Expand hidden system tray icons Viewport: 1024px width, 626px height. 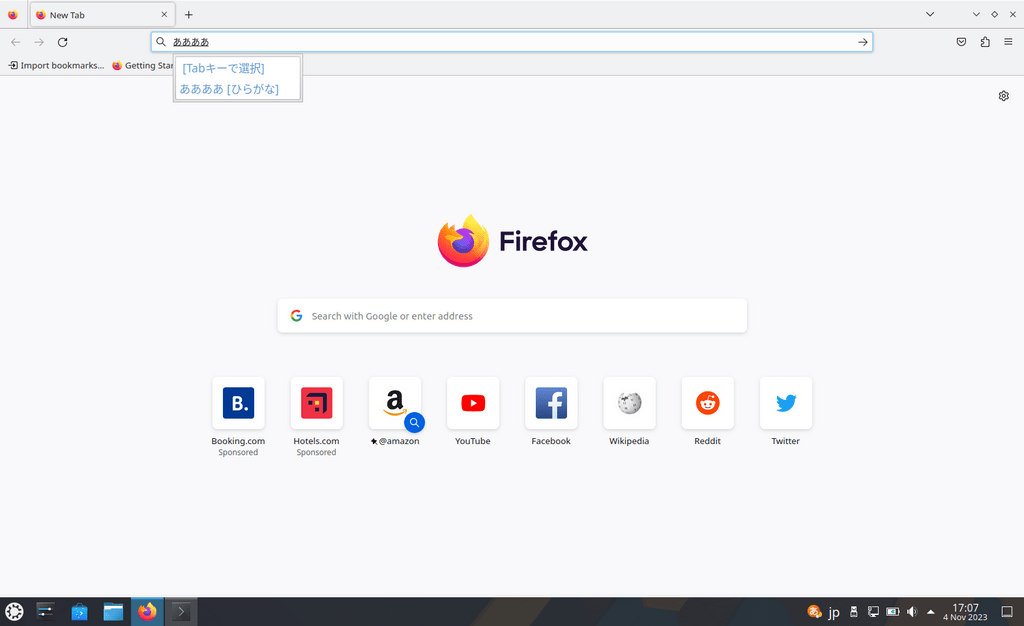931,612
